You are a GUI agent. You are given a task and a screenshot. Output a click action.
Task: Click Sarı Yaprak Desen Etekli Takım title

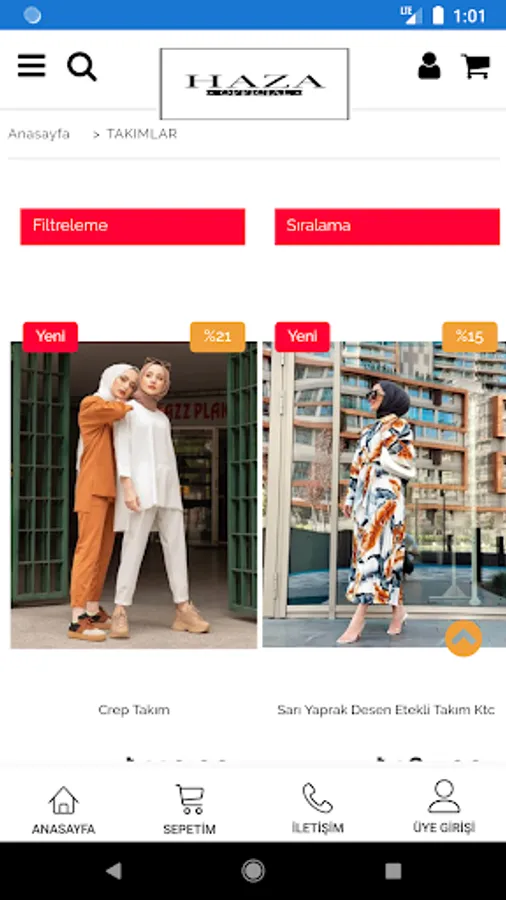pyautogui.click(x=386, y=710)
